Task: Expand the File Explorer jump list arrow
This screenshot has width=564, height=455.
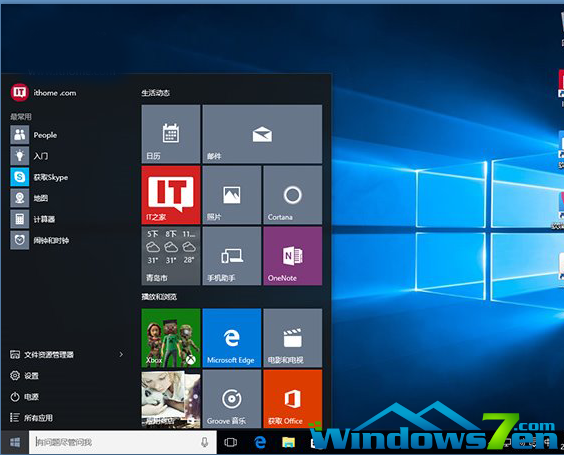Action: coord(121,355)
